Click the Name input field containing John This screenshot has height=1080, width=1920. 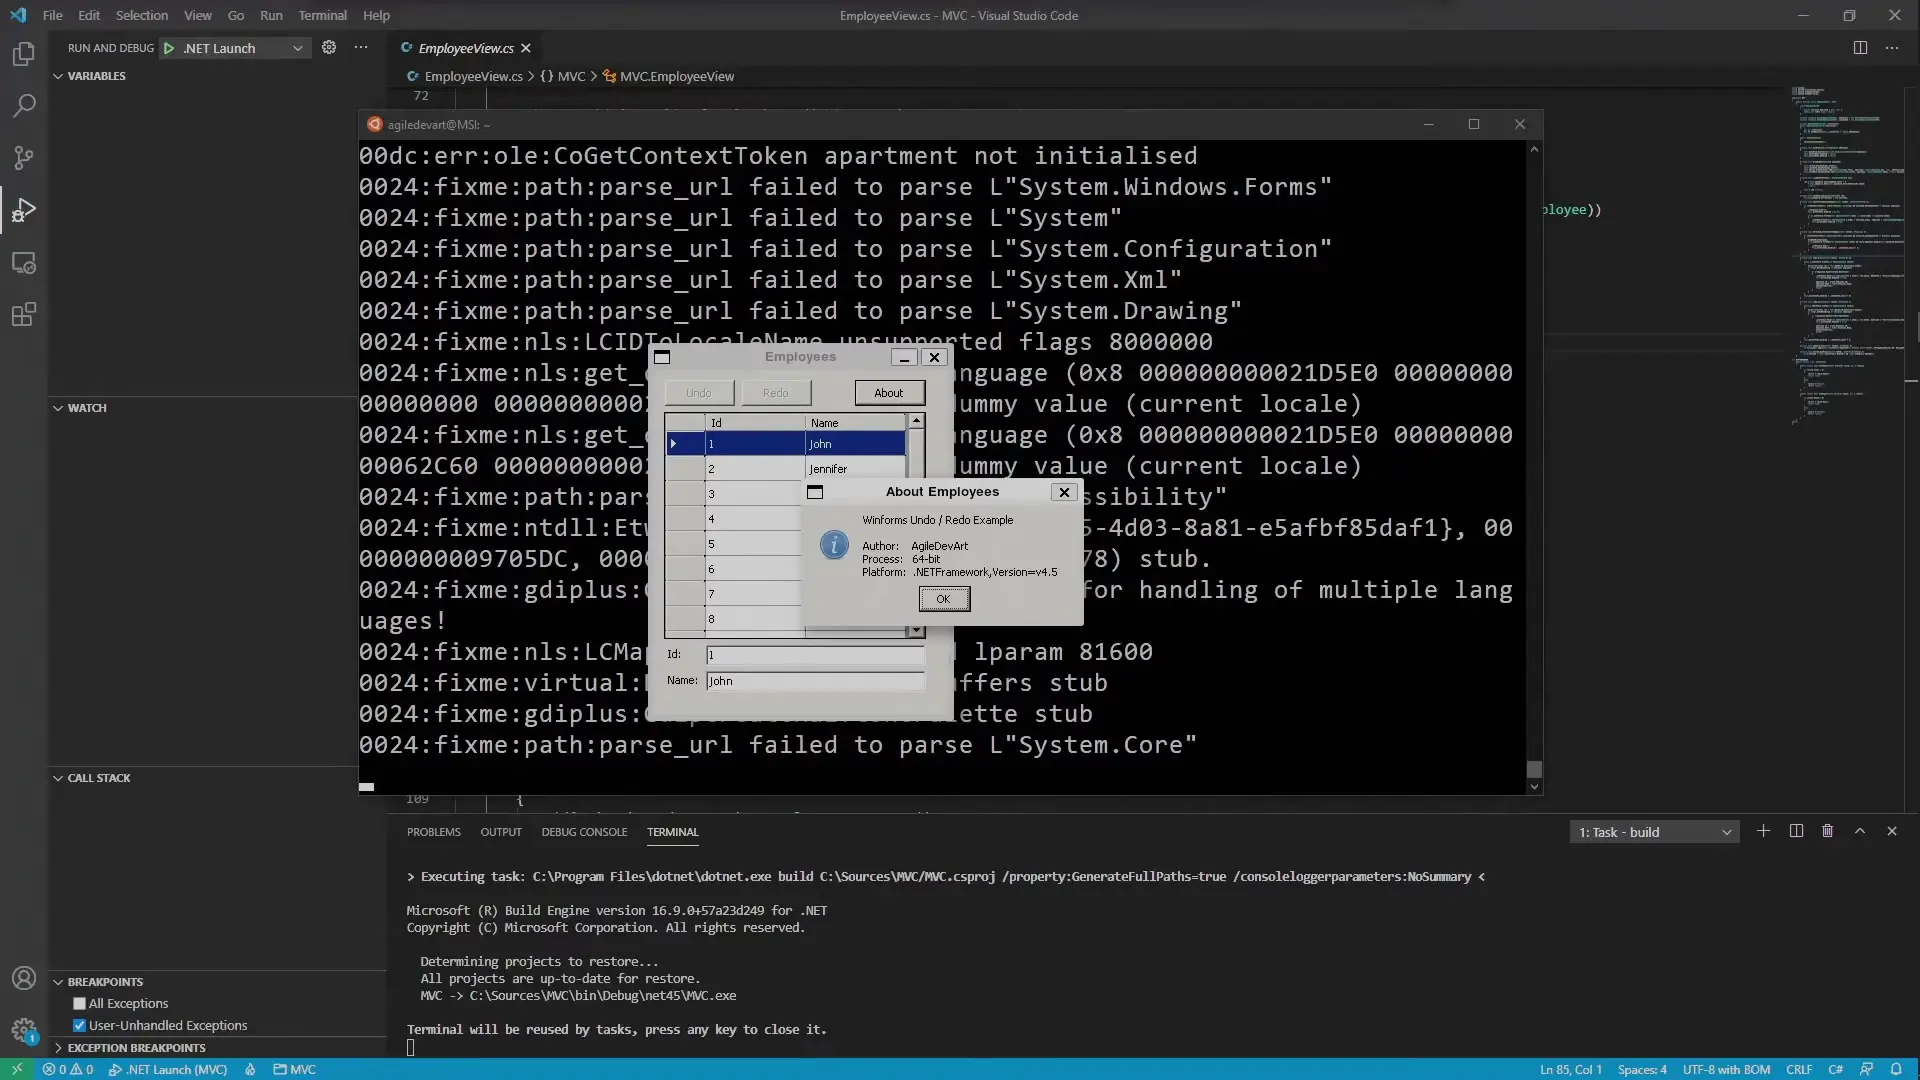815,681
